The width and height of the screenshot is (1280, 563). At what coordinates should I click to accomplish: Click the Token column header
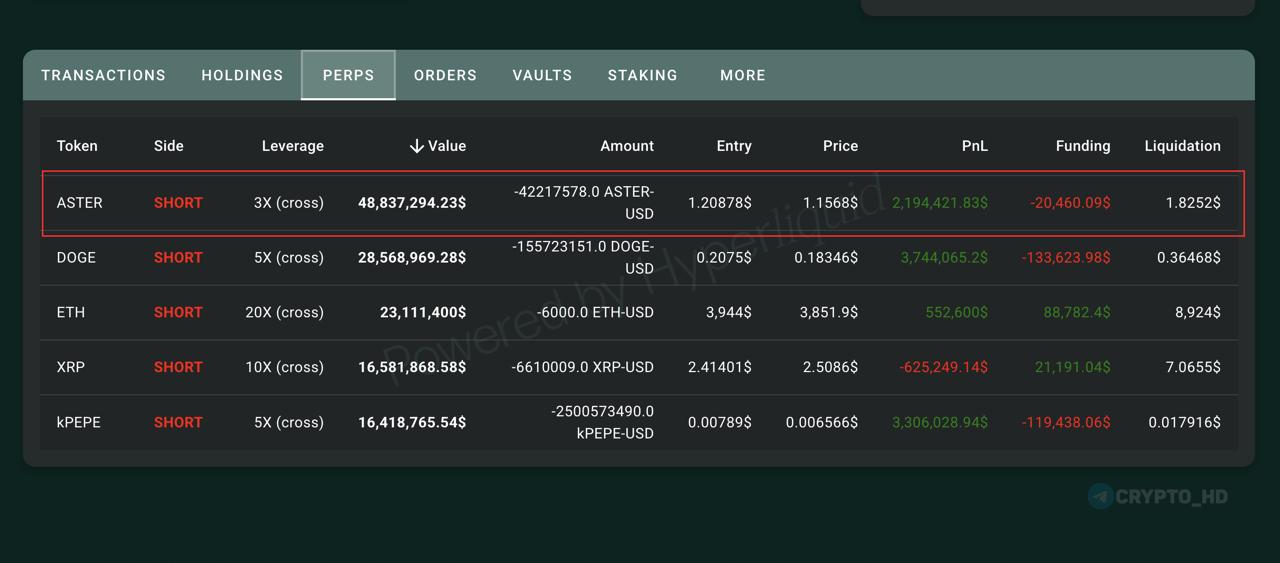pyautogui.click(x=77, y=146)
